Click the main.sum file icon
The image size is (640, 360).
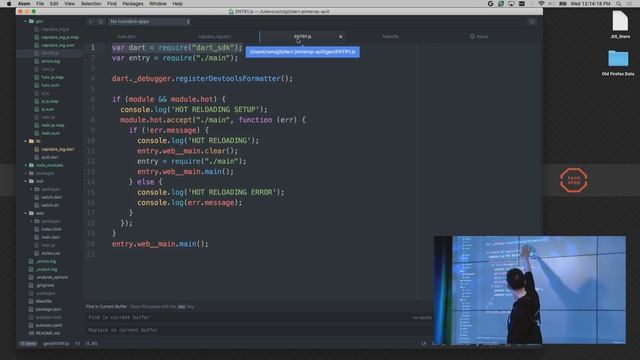pos(37,133)
